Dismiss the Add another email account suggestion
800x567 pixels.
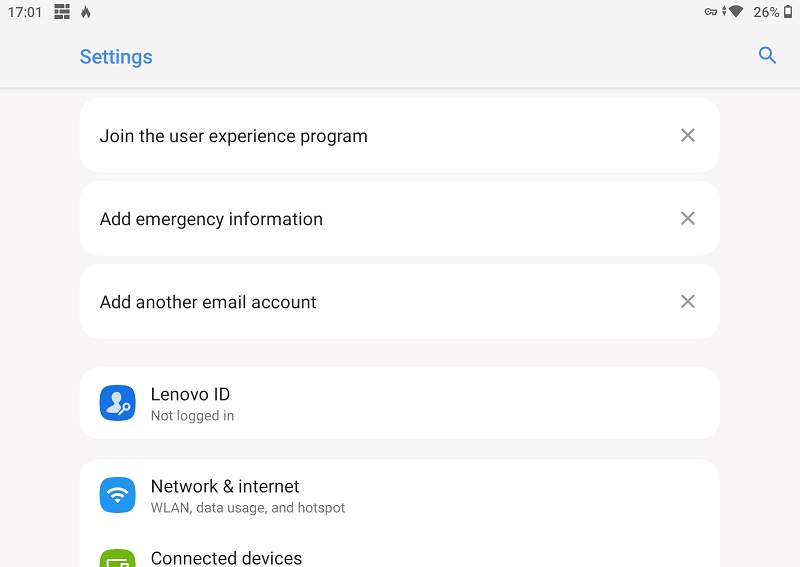[x=688, y=302]
